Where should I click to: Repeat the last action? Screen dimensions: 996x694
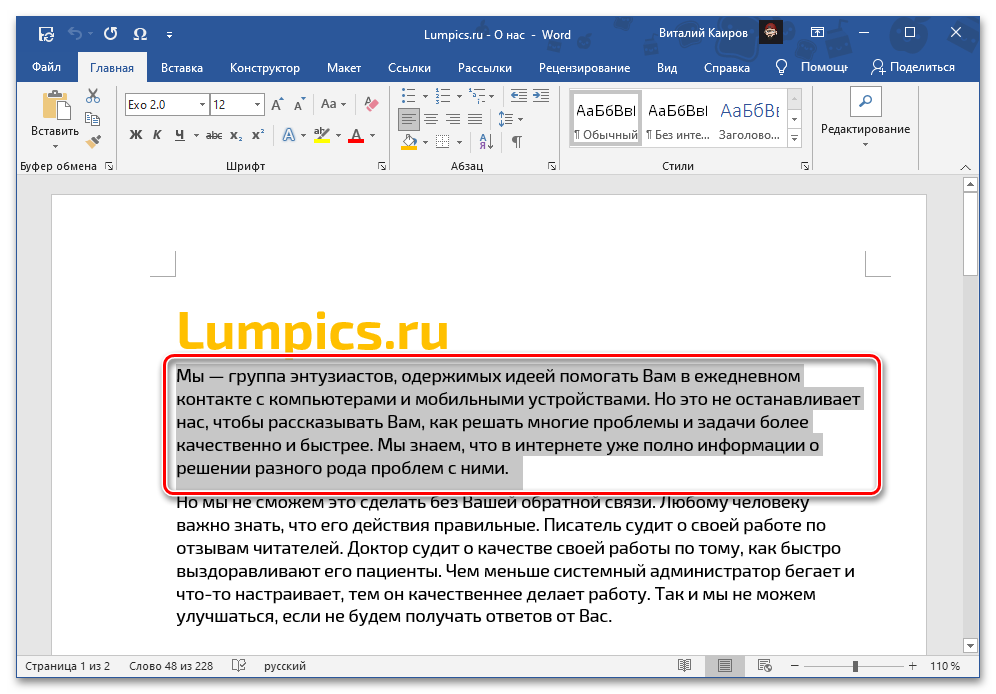[111, 34]
